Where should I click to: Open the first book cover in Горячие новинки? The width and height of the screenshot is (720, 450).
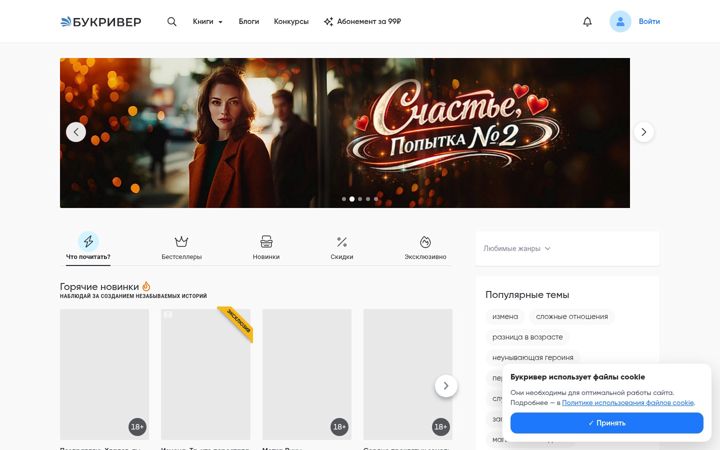(104, 374)
